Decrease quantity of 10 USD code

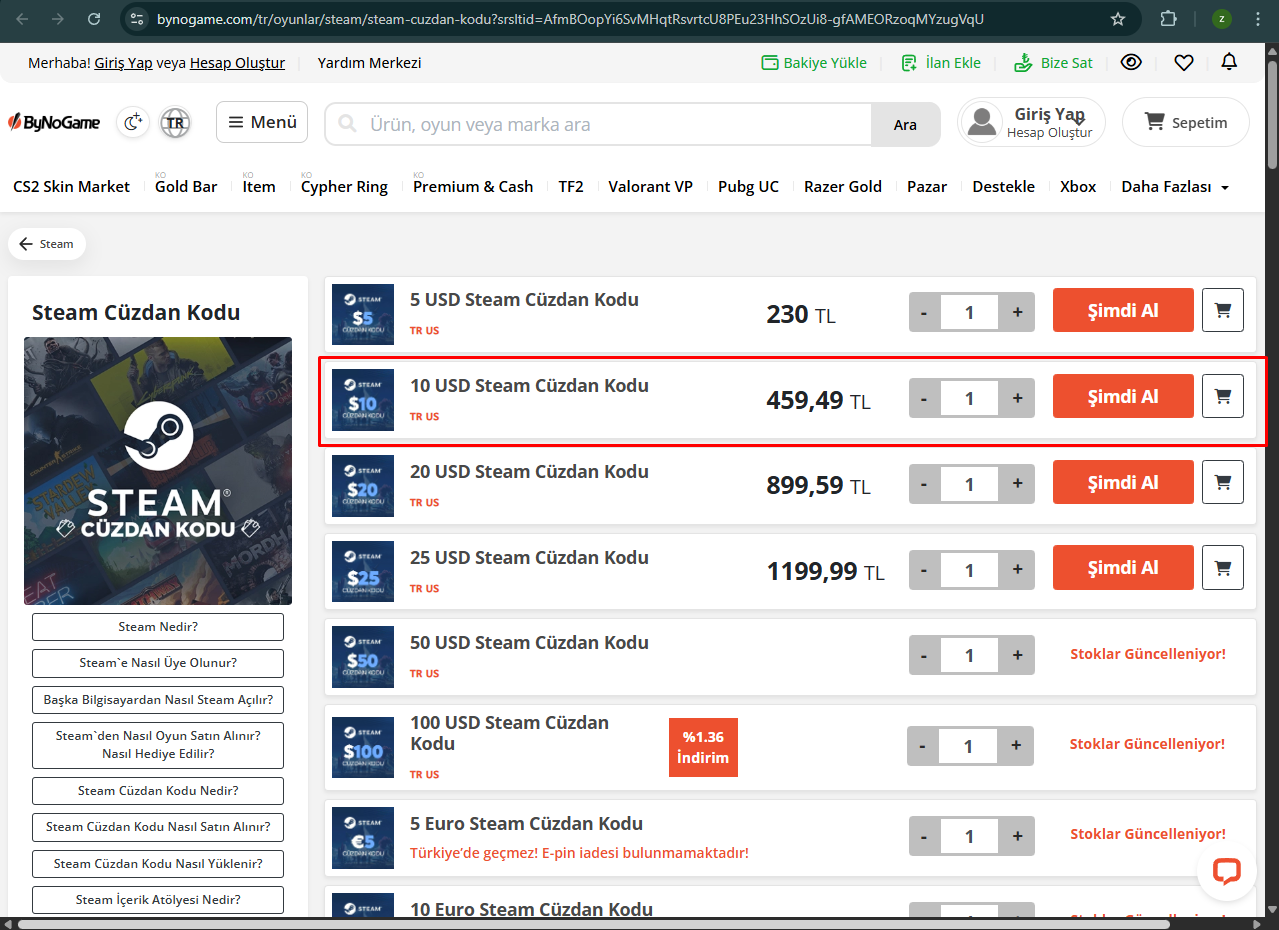(x=924, y=398)
